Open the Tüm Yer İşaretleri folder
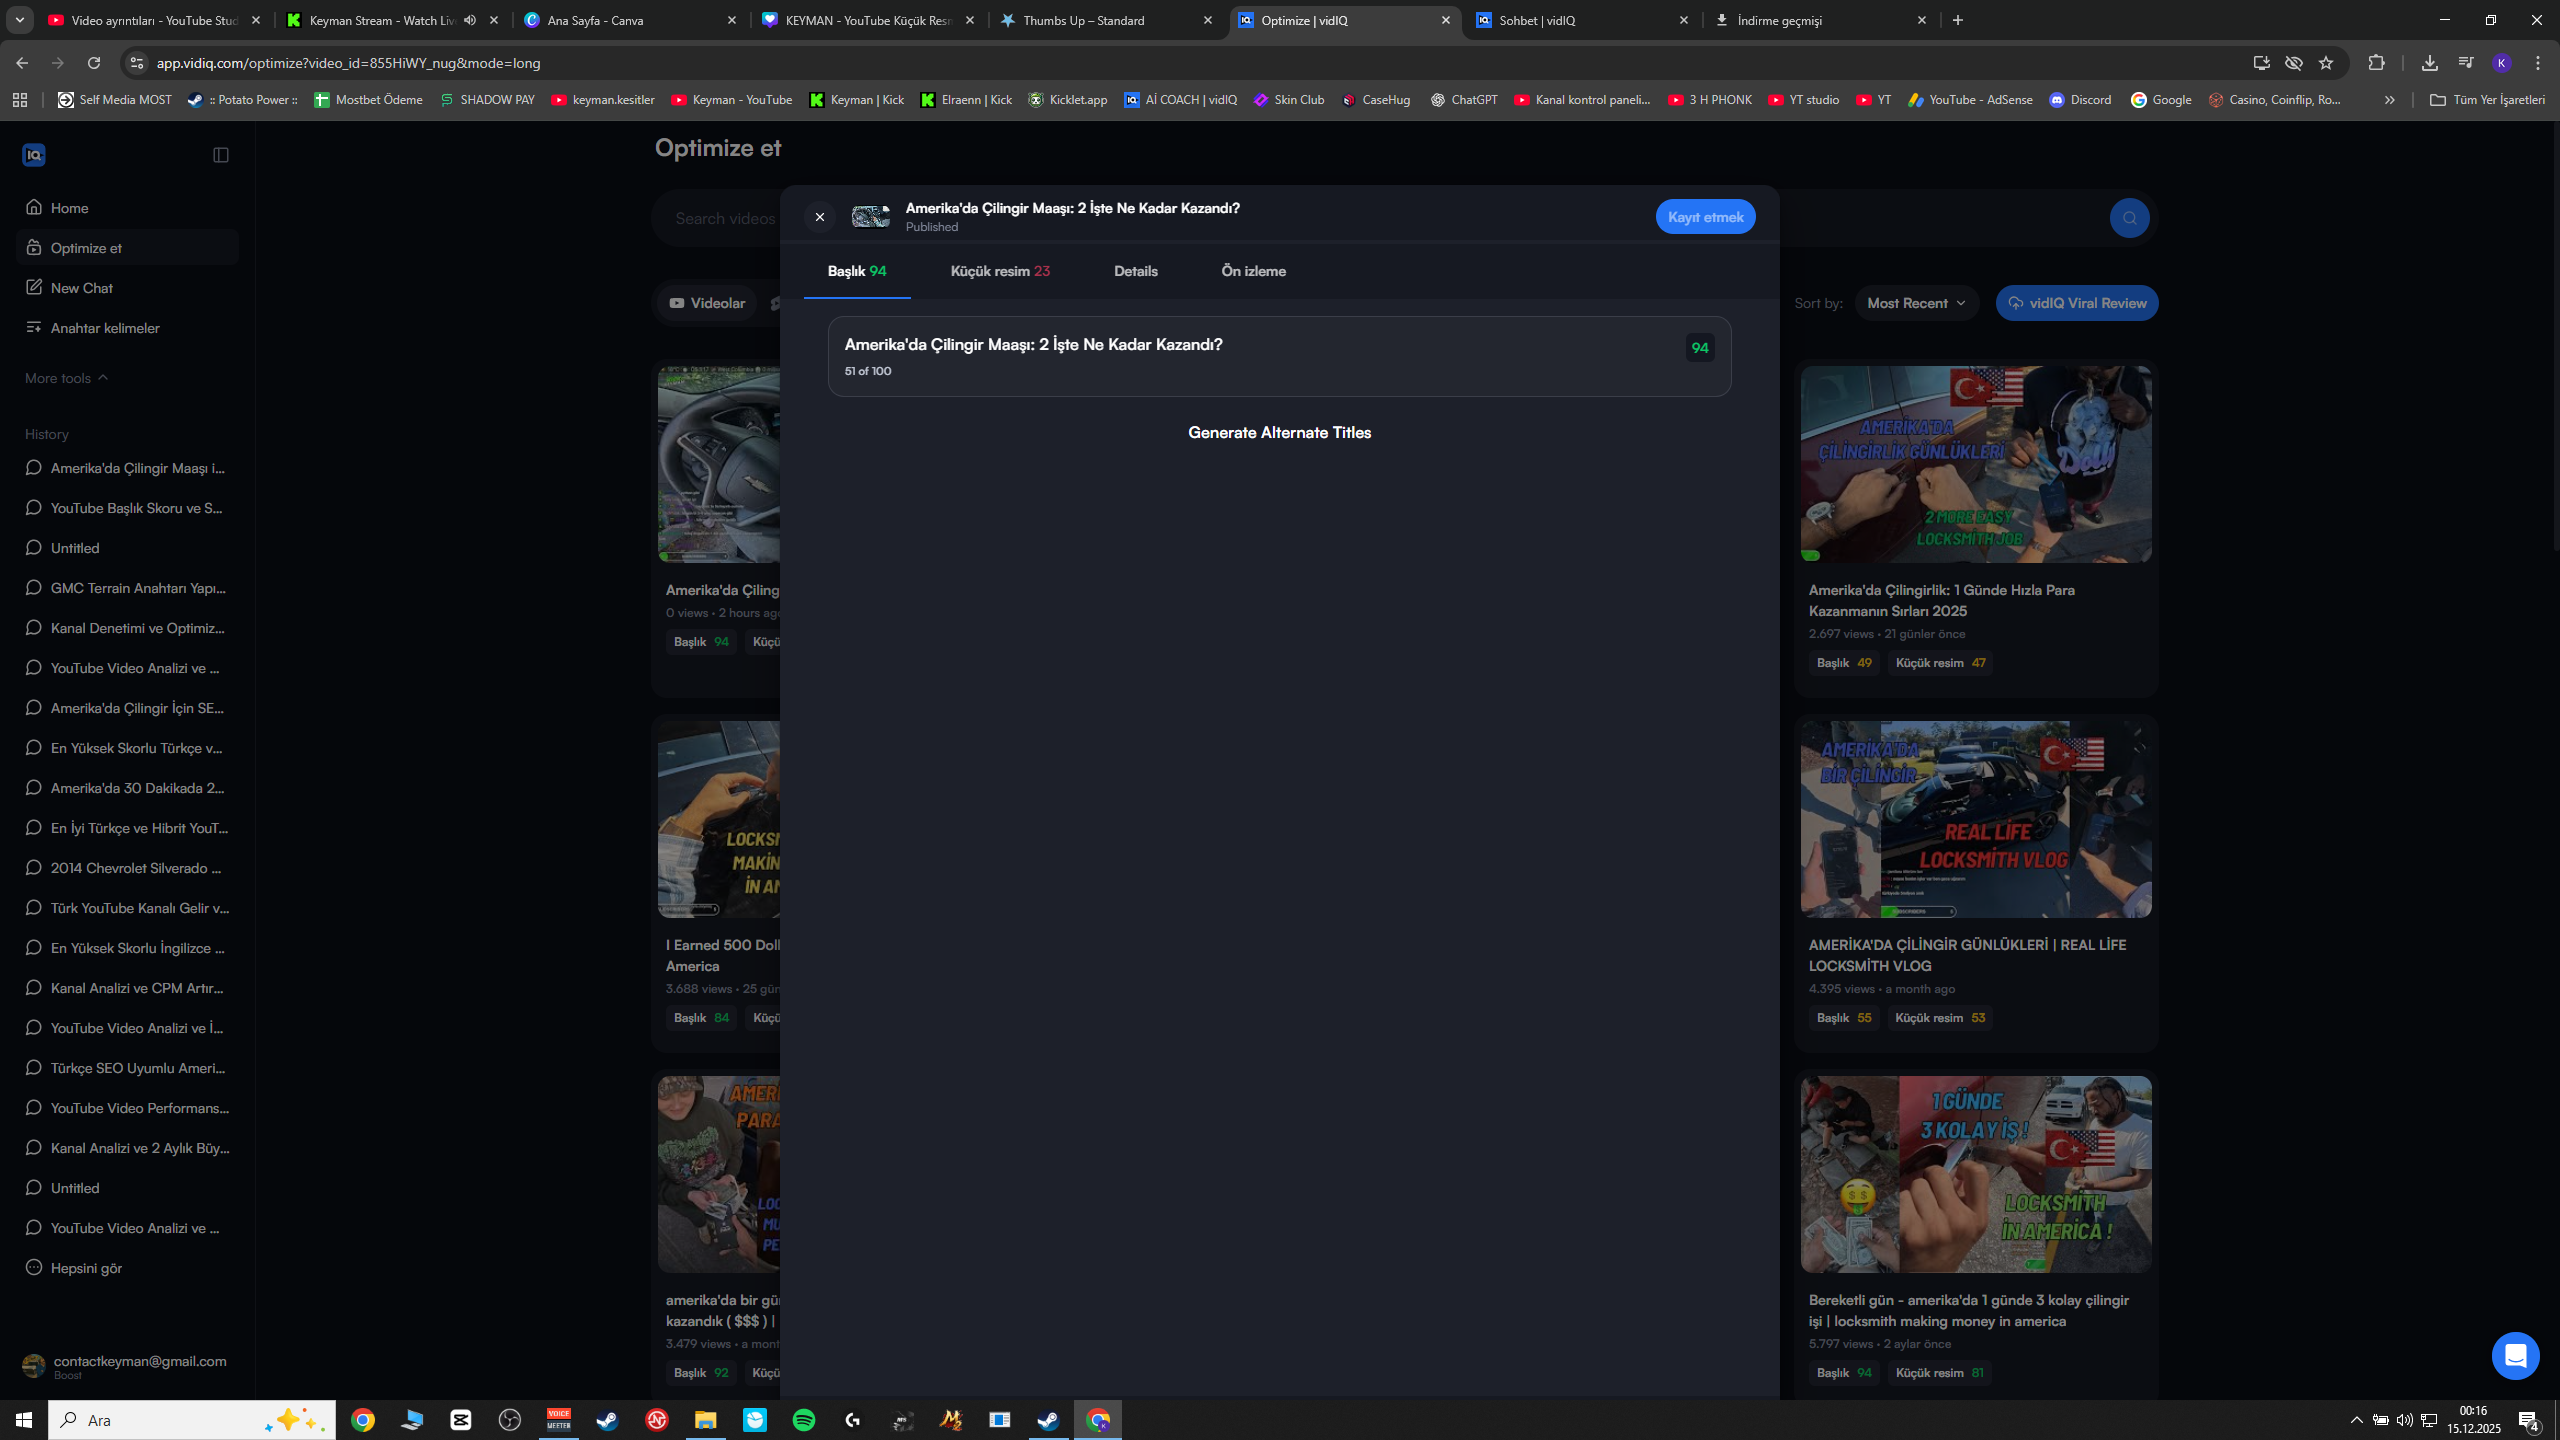Image resolution: width=2560 pixels, height=1440 pixels. pyautogui.click(x=2487, y=100)
